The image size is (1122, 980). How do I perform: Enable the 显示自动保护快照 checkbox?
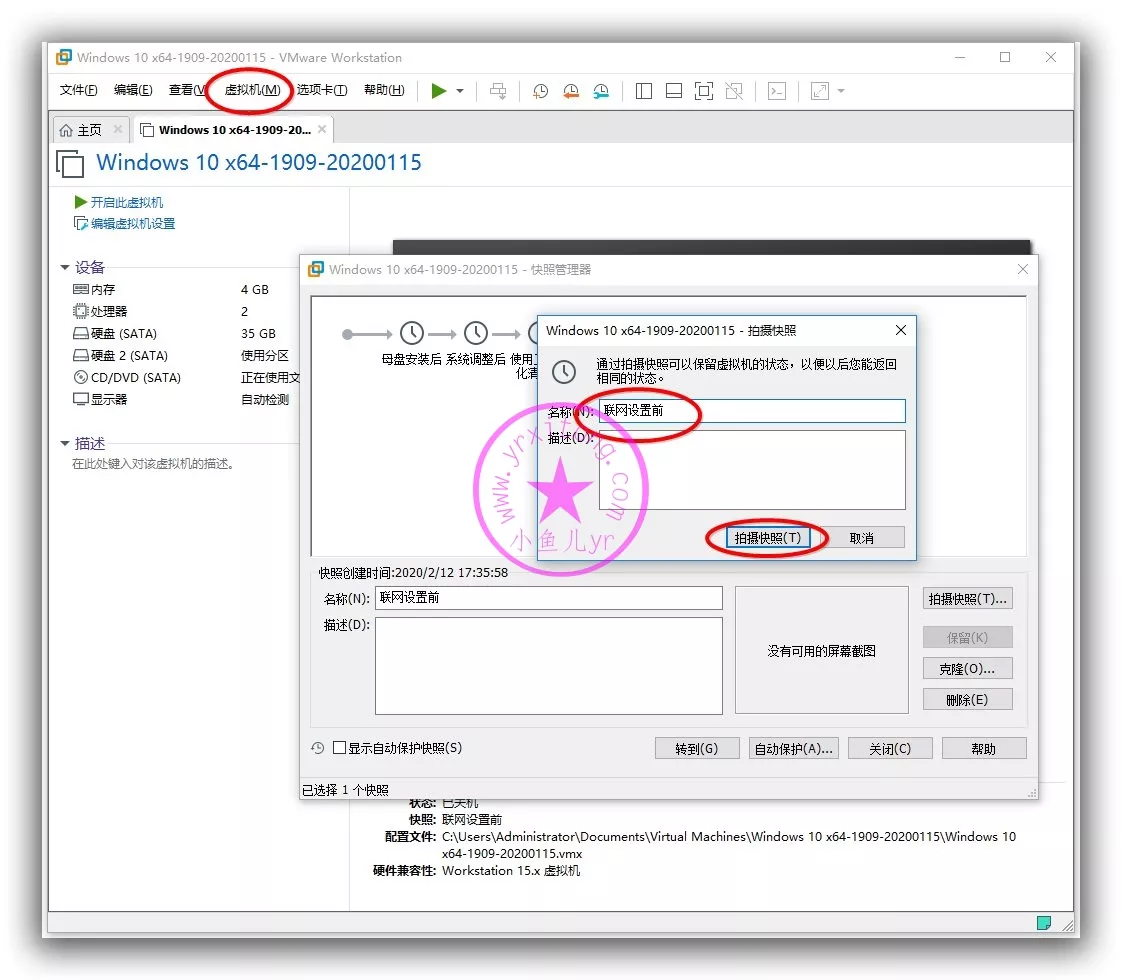[x=339, y=748]
